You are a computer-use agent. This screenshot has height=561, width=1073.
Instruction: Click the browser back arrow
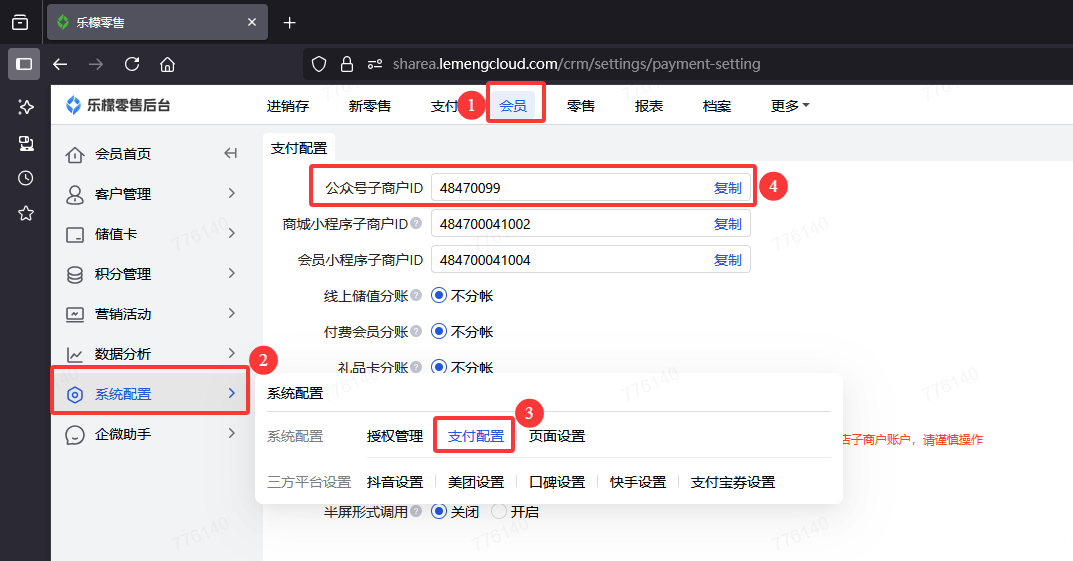[x=60, y=64]
